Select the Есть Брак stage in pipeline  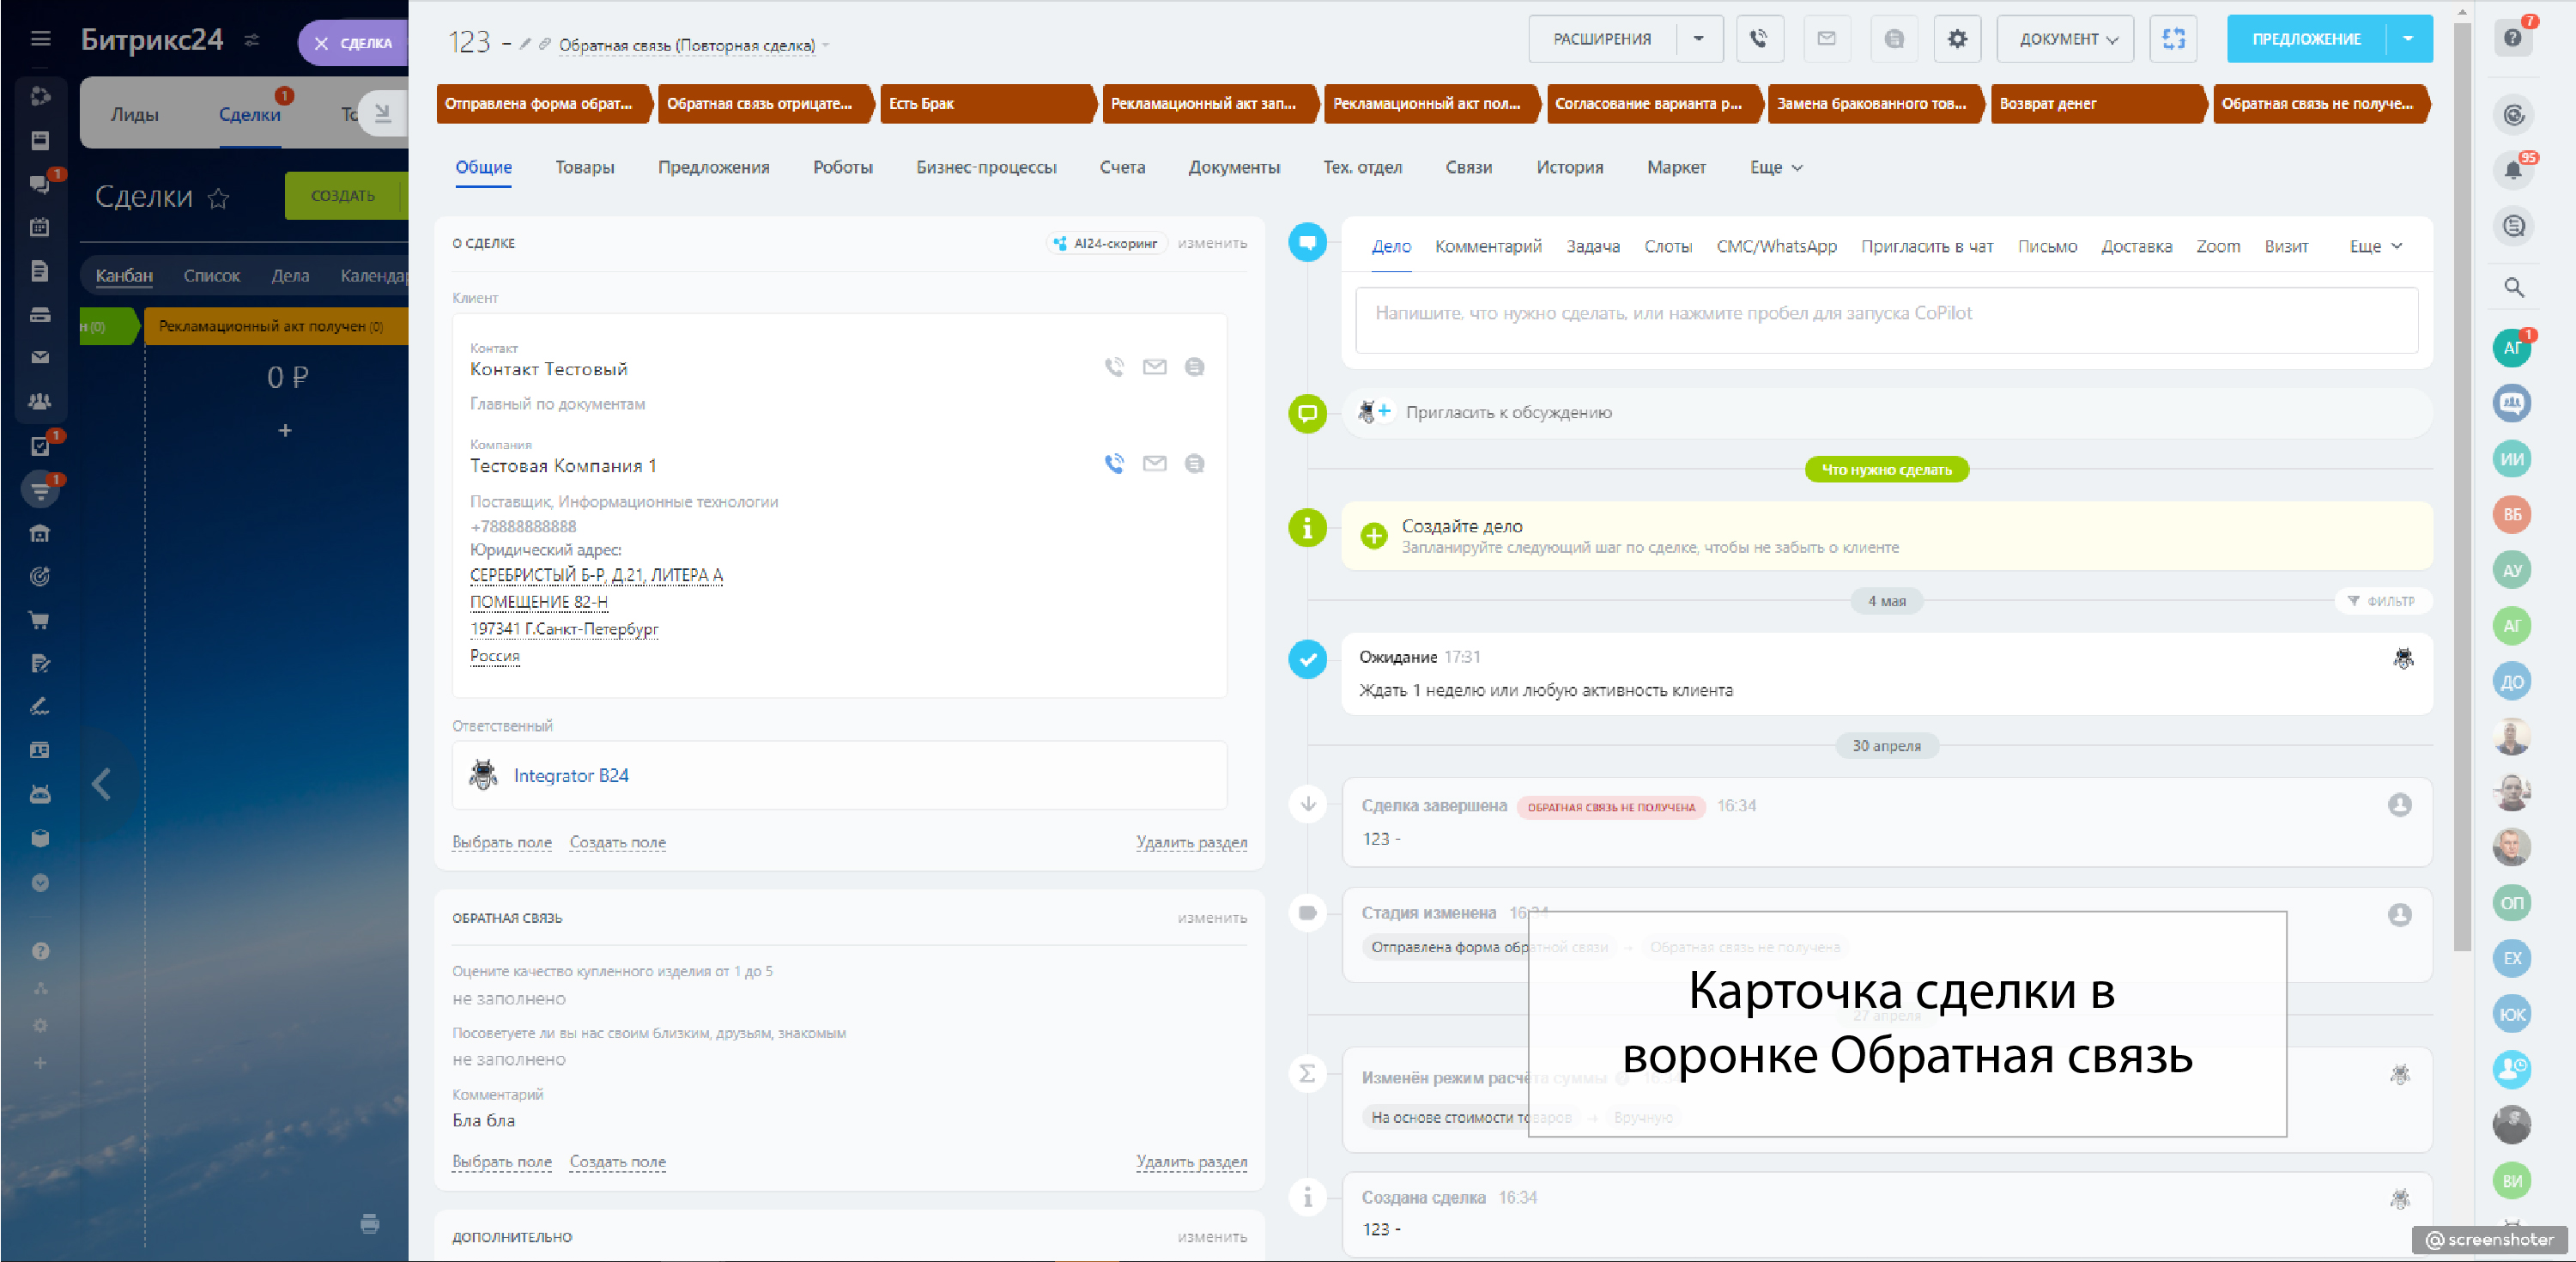(984, 104)
